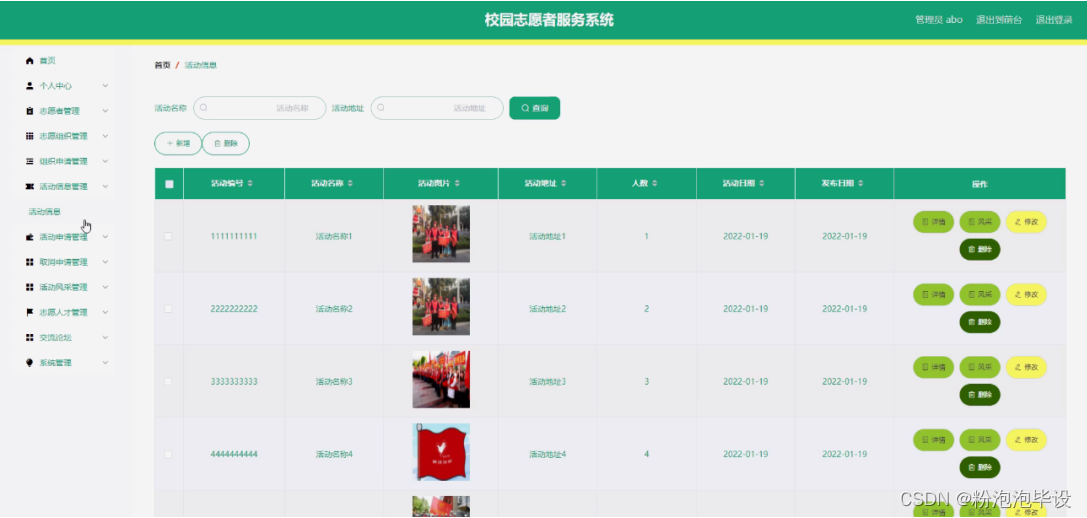This screenshot has height=518, width=1087.
Task: Click the sort arrows on 人数 column
Action: (655, 184)
